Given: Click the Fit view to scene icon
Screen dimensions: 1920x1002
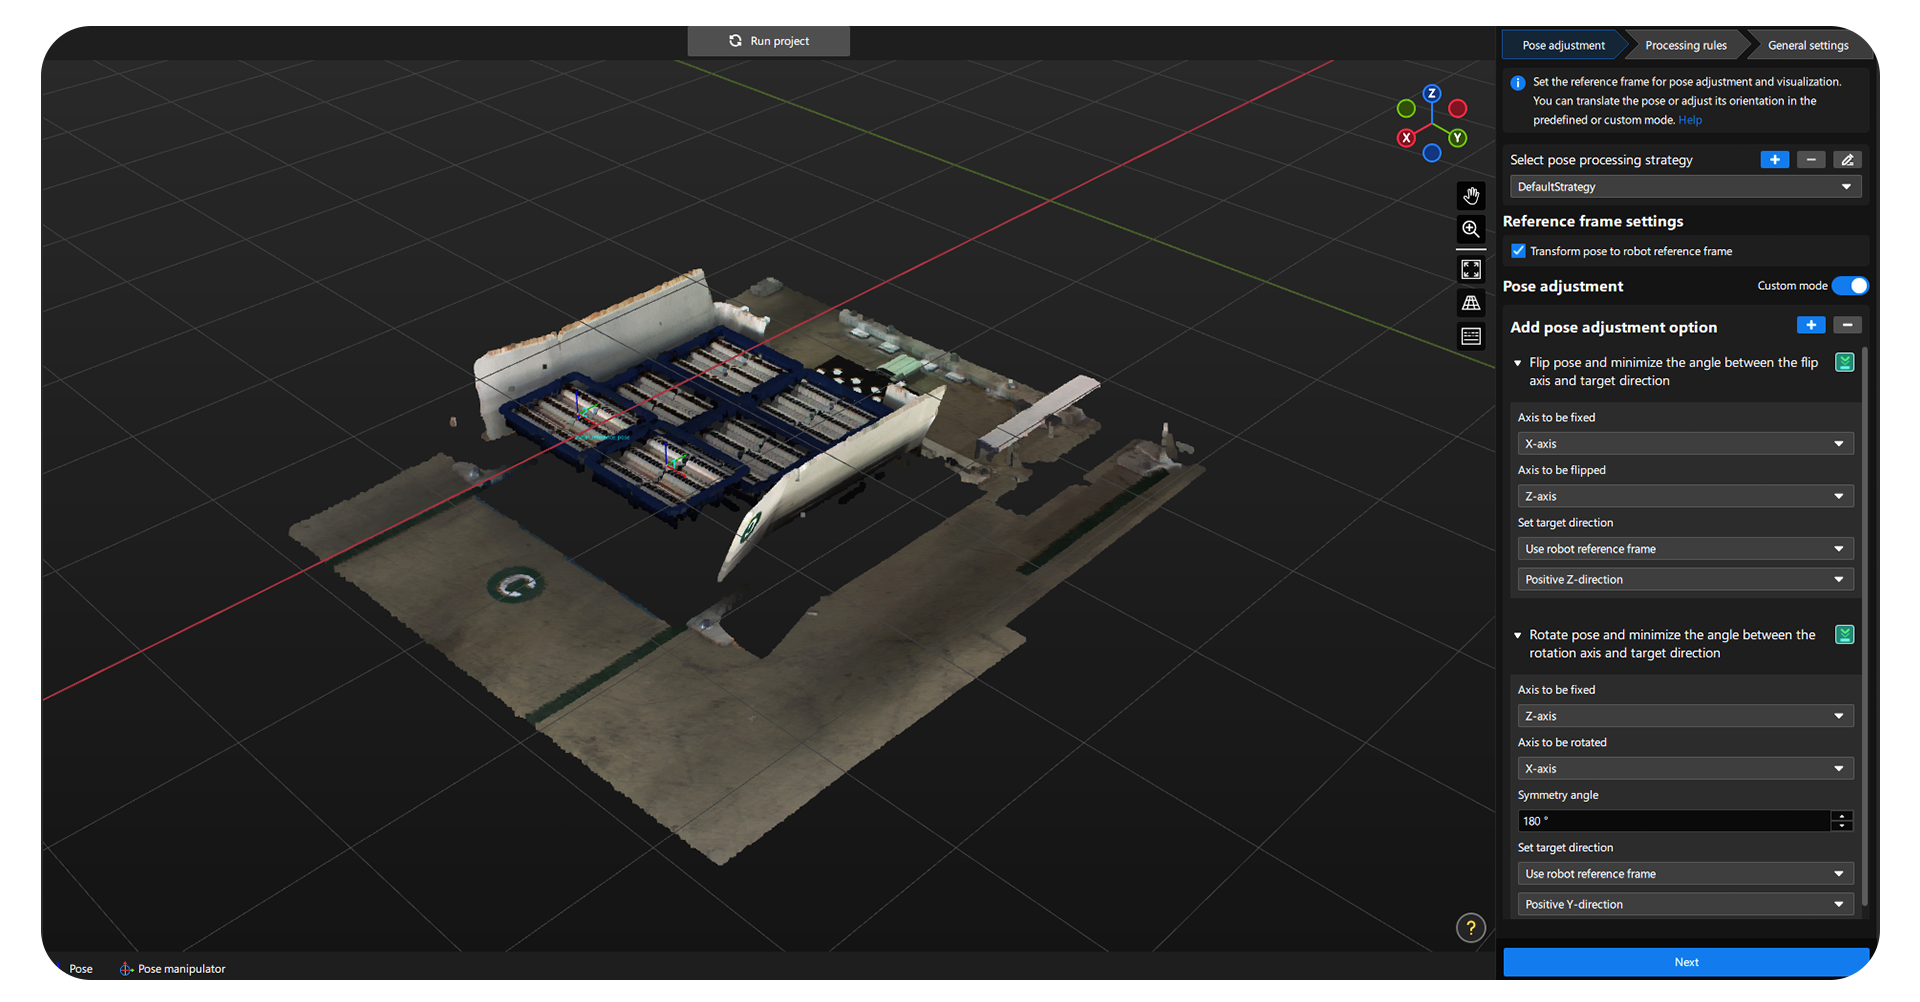Looking at the screenshot, I should [x=1471, y=268].
